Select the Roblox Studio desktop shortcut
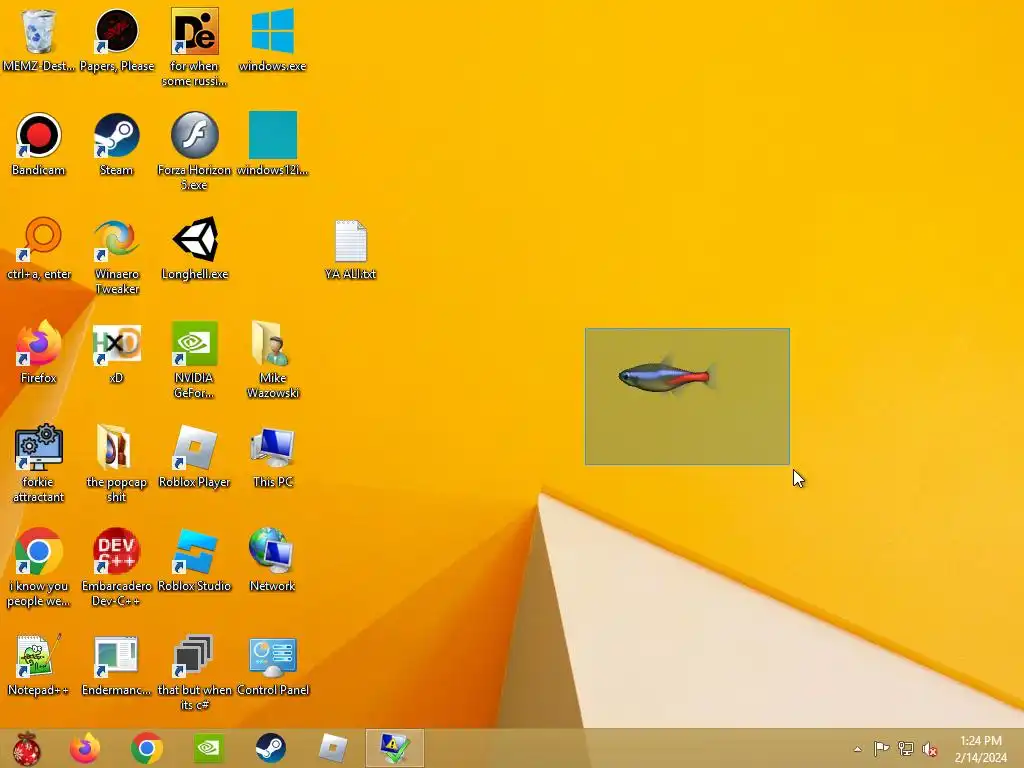The height and width of the screenshot is (768, 1024). [x=194, y=560]
